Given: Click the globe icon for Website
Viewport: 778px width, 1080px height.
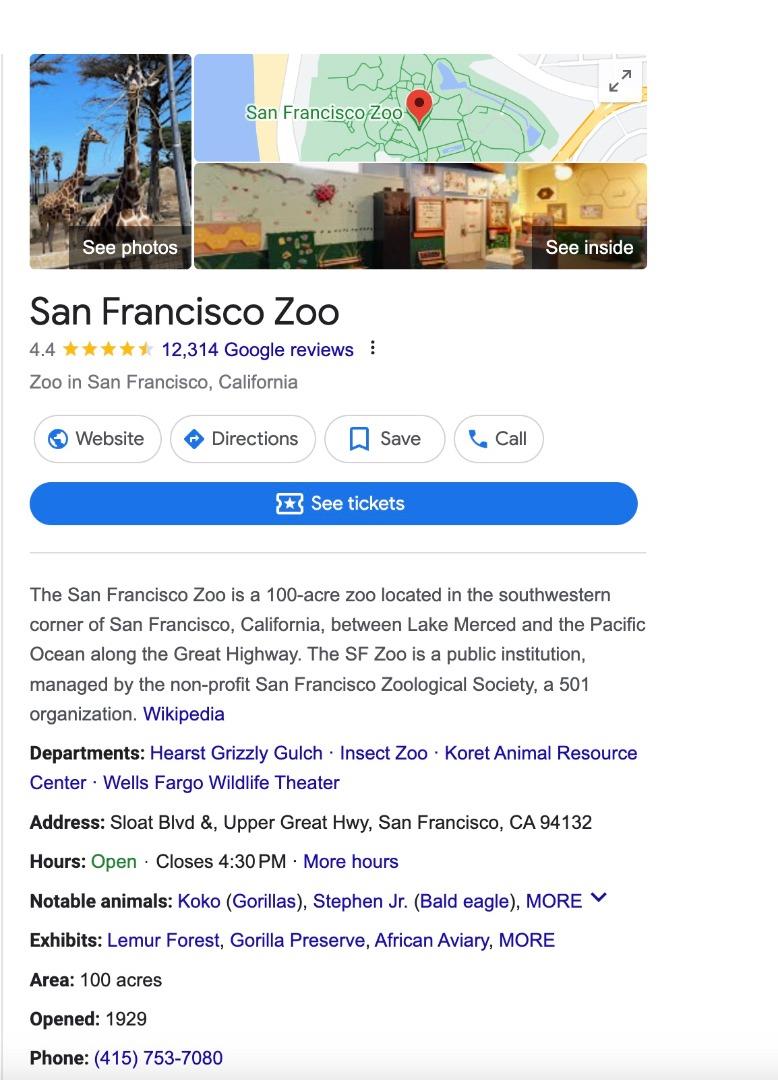Looking at the screenshot, I should coord(58,439).
